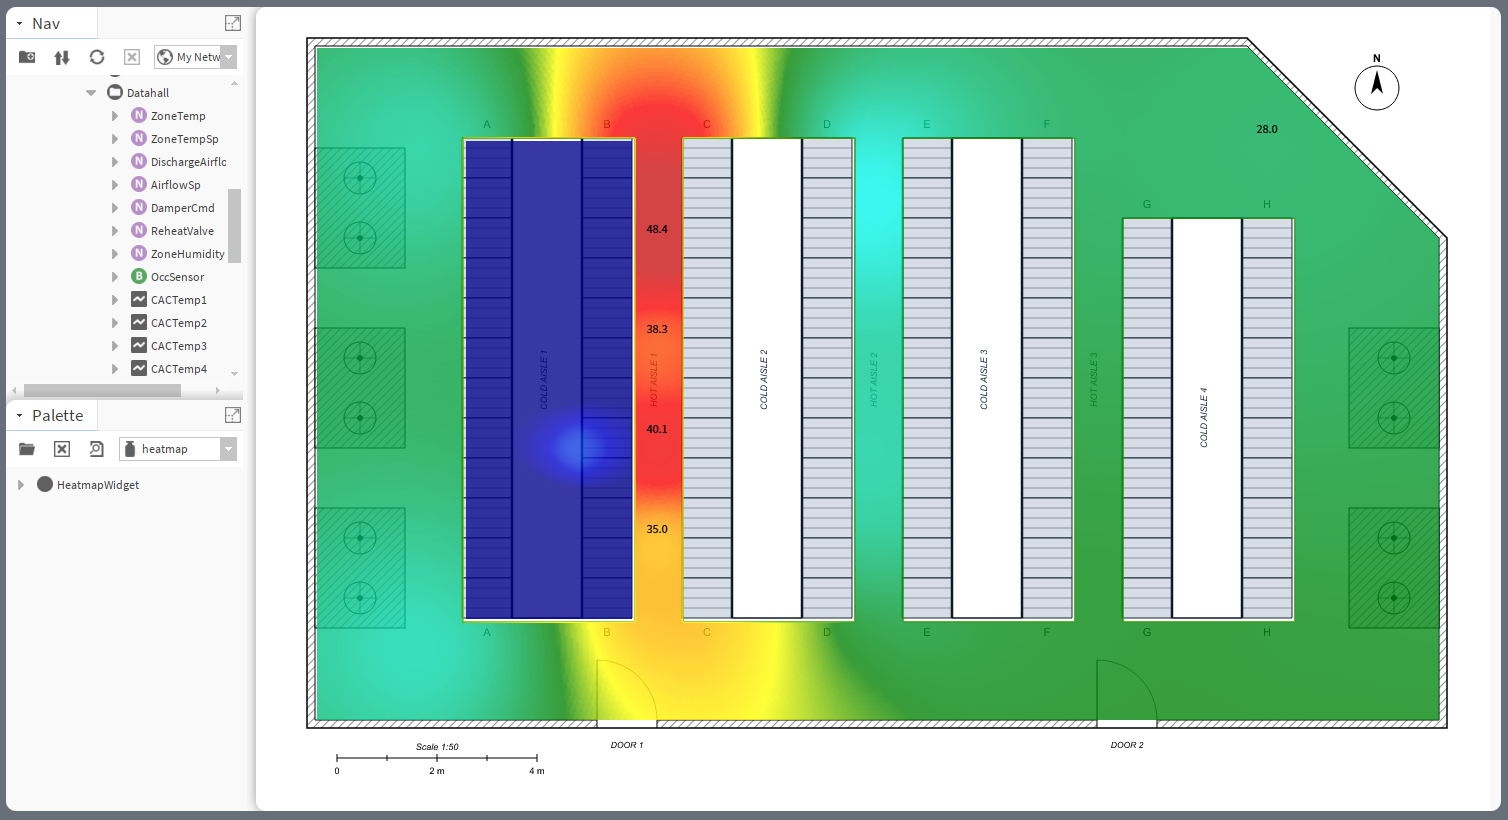This screenshot has height=820, width=1508.
Task: Click the 40.1 temperature reading
Action: coord(657,429)
